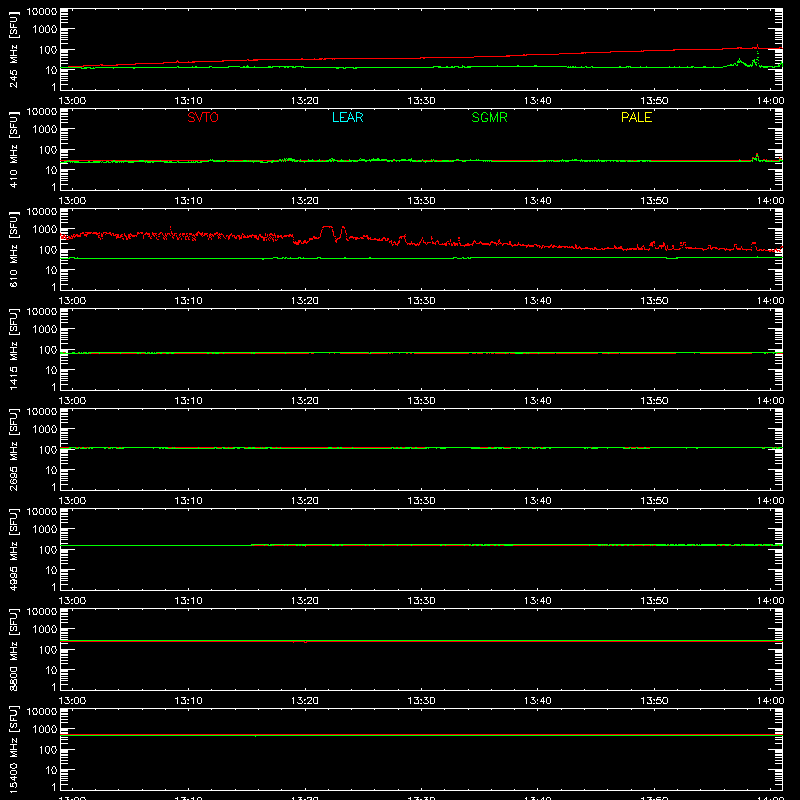Select the 2695 MHz [SFU] axis label

(x=13, y=449)
